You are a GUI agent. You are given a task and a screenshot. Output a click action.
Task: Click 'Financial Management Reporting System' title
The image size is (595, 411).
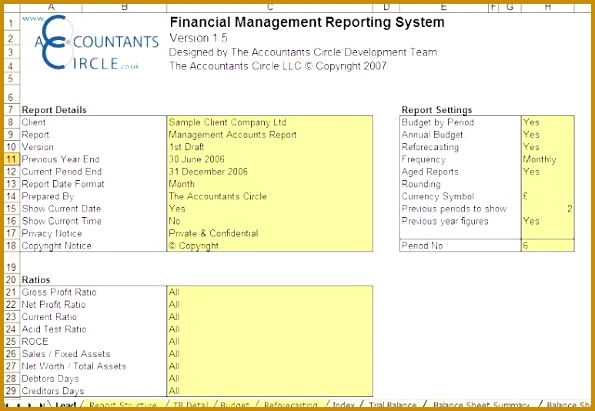(307, 22)
